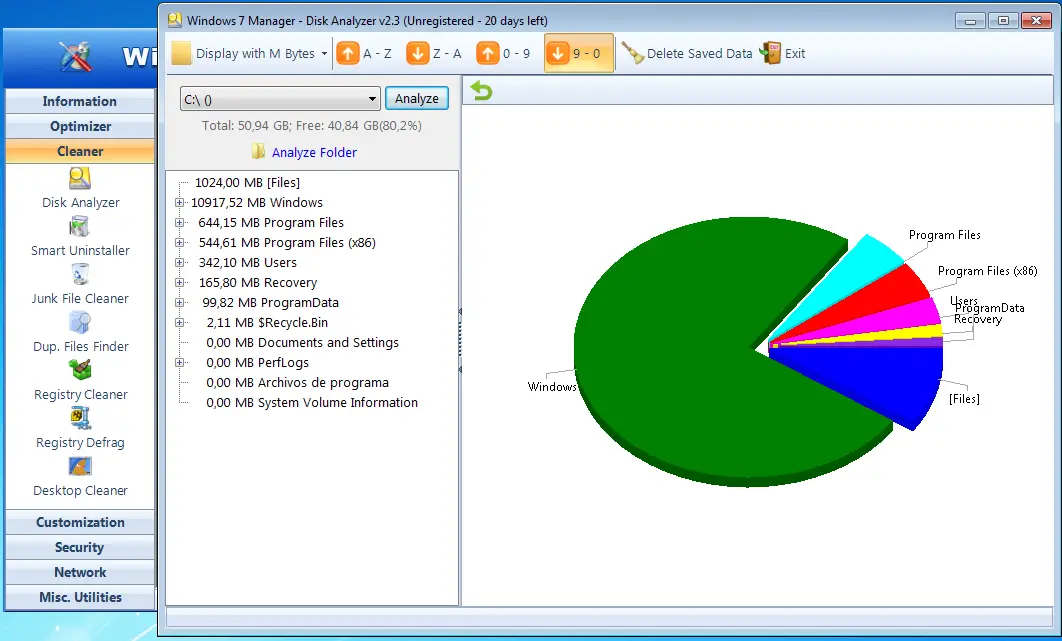Open the Registry Defrag tool icon

tap(80, 418)
